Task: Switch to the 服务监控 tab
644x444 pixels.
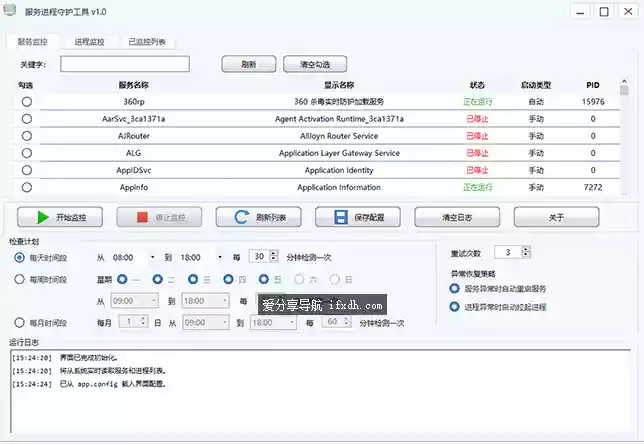Action: coord(32,41)
